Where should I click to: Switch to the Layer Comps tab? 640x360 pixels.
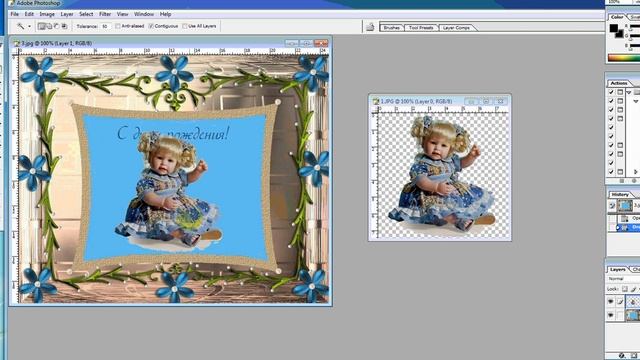click(x=456, y=28)
